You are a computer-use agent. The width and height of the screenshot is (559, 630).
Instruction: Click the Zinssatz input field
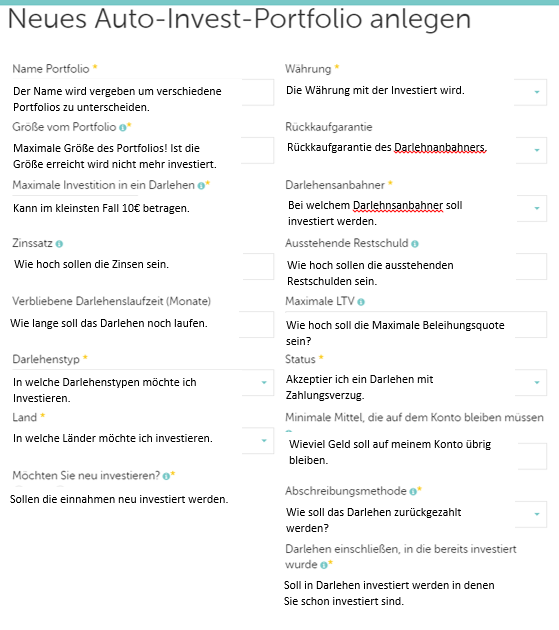[143, 266]
